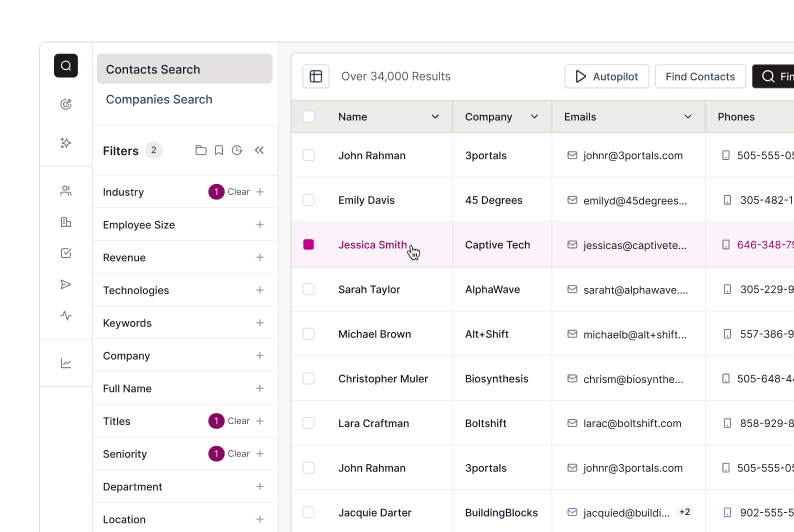
Task: Click larac@boltshift.com email text
Action: click(x=632, y=423)
